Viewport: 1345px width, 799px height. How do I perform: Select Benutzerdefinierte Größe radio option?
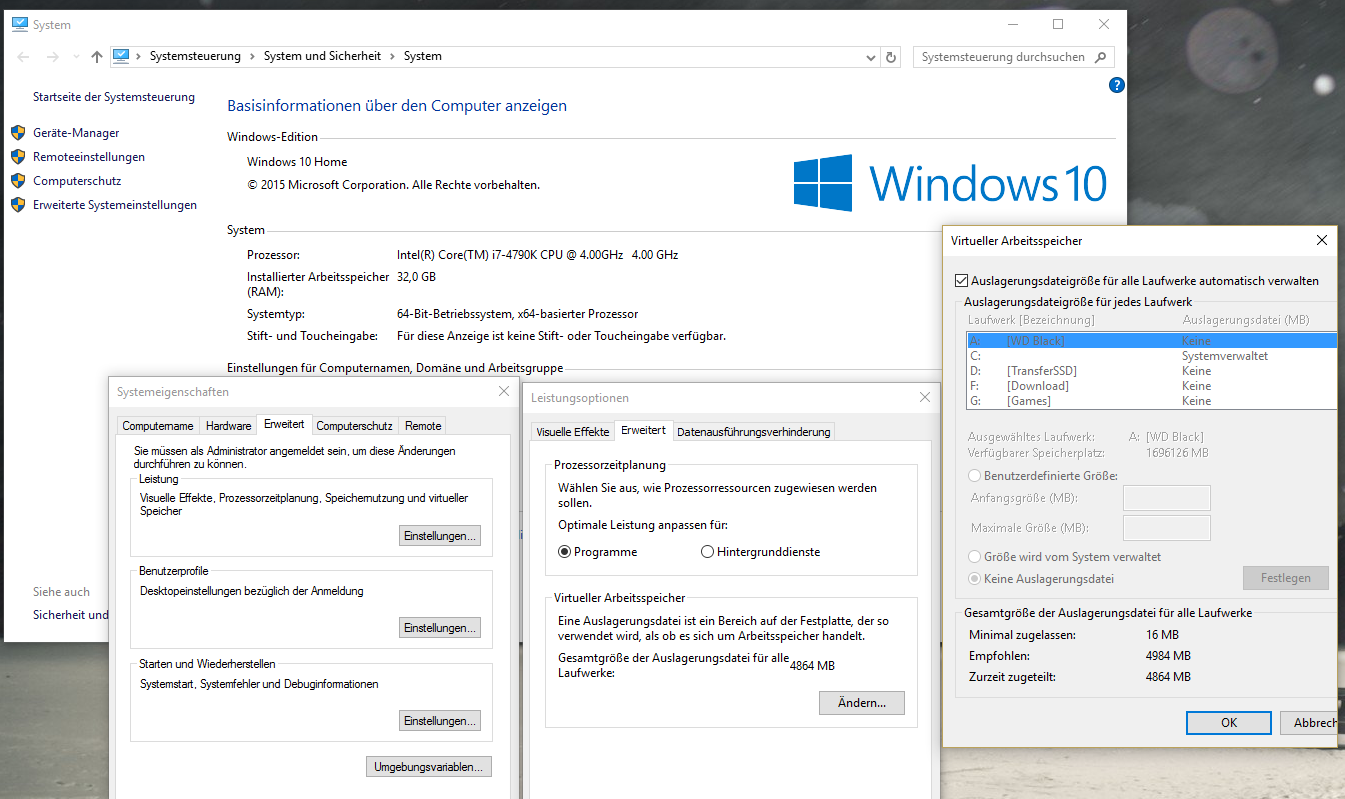(x=975, y=476)
